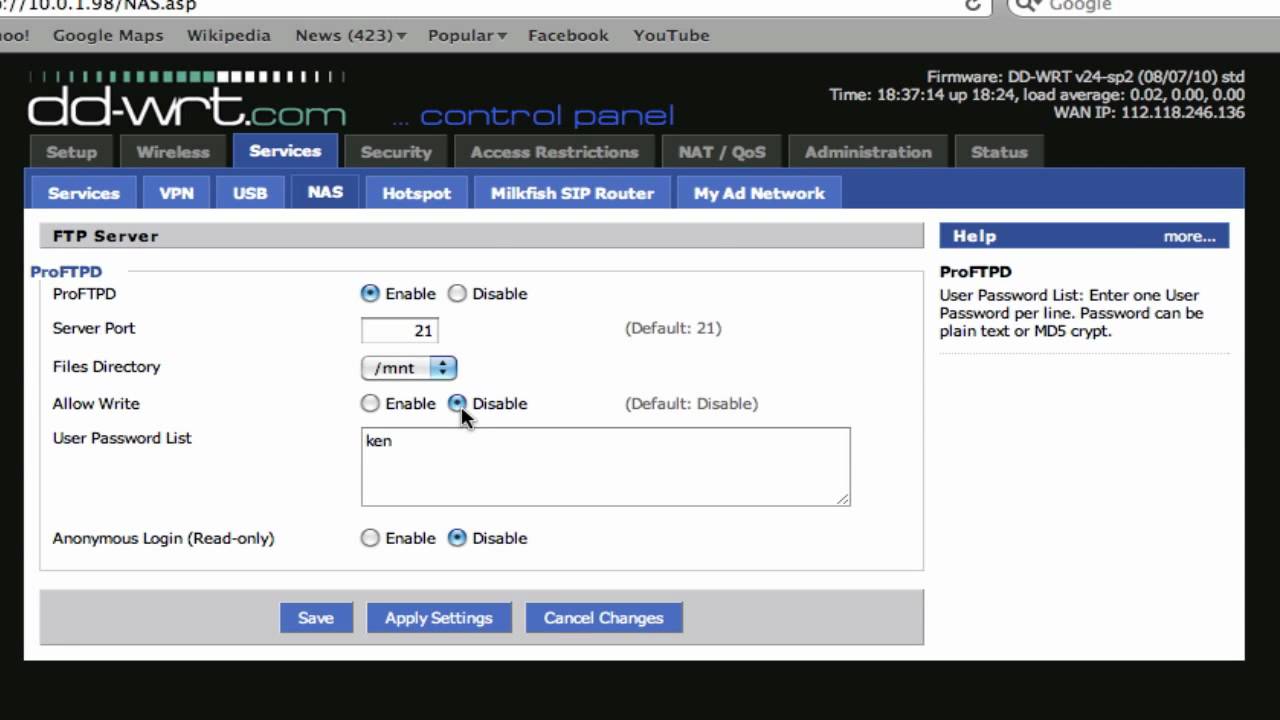
Task: Click the browser address bar URL
Action: click(x=98, y=5)
